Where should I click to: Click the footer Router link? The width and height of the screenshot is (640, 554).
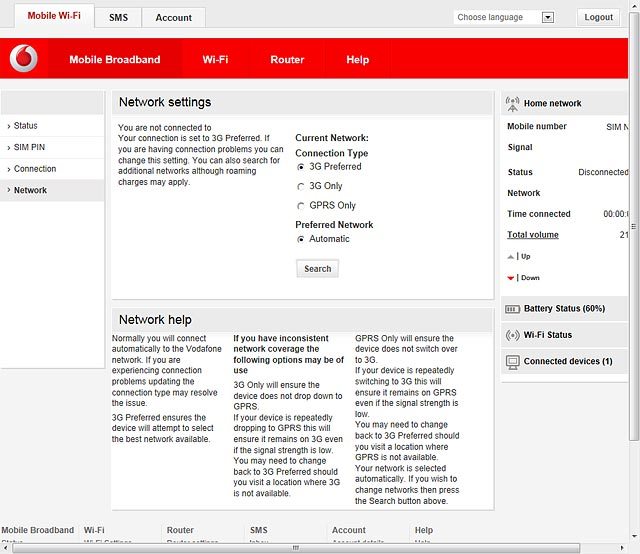click(180, 530)
